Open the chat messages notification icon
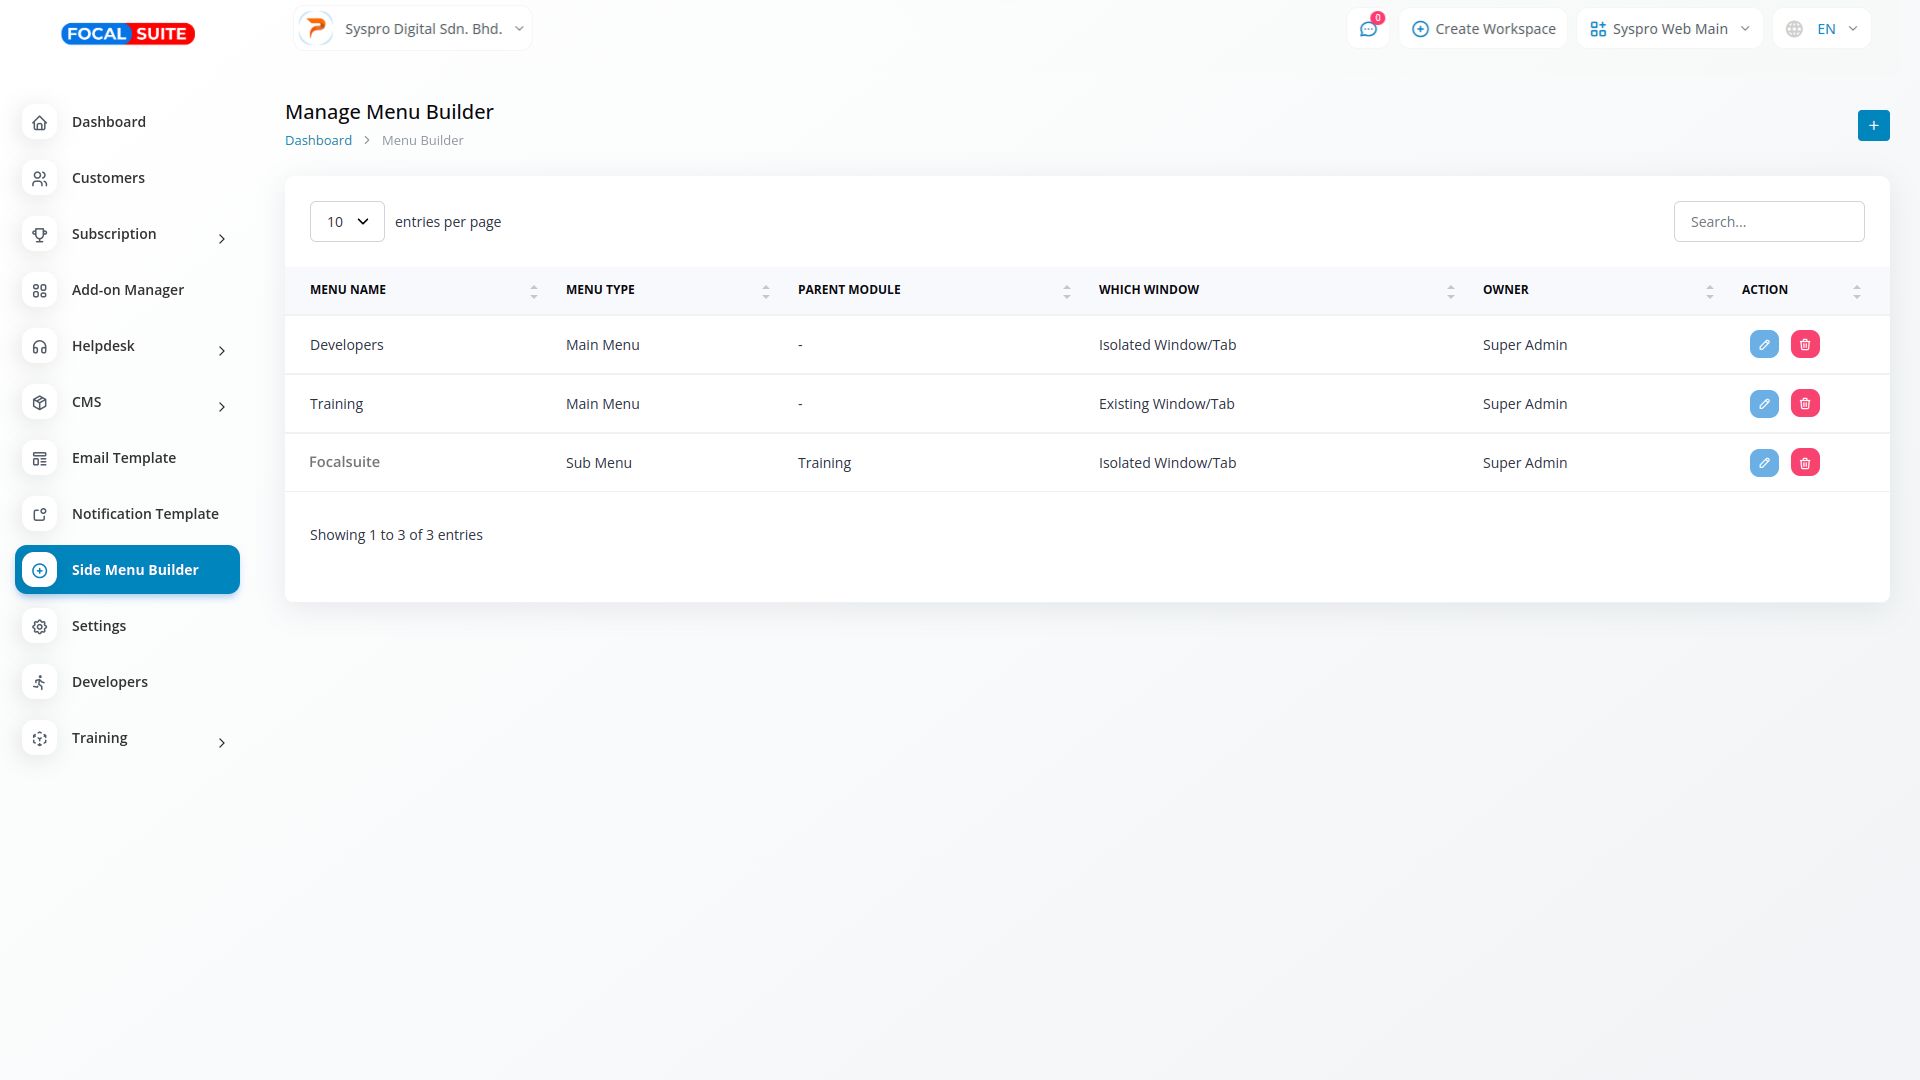The image size is (1920, 1080). (1368, 29)
